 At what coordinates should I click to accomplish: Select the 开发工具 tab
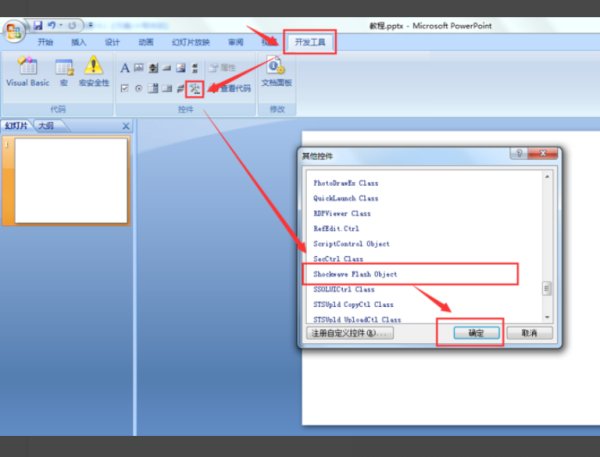(310, 42)
